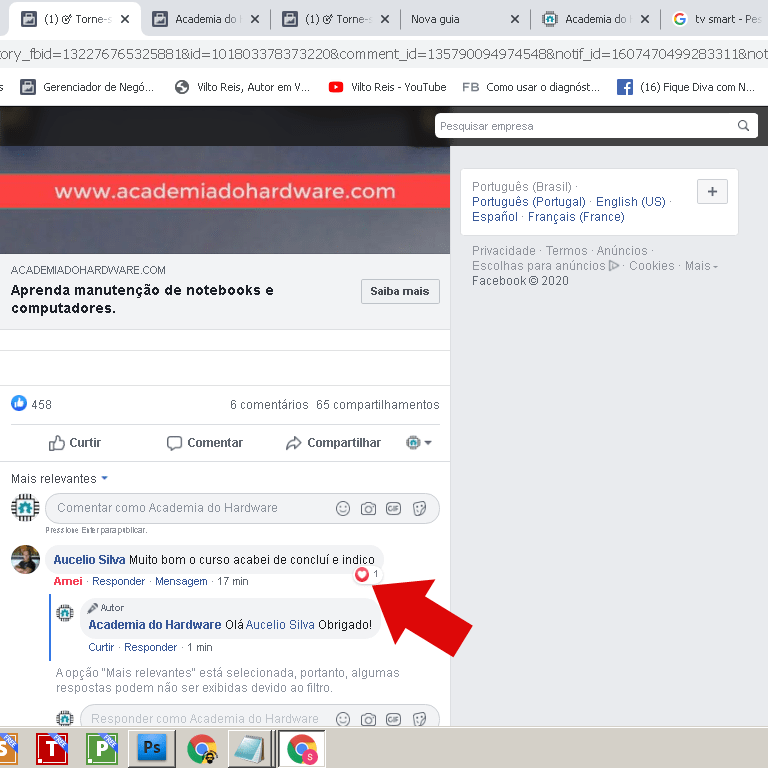Viewport: 768px width, 768px height.
Task: Switch language to Português (Portugal)
Action: 528,202
